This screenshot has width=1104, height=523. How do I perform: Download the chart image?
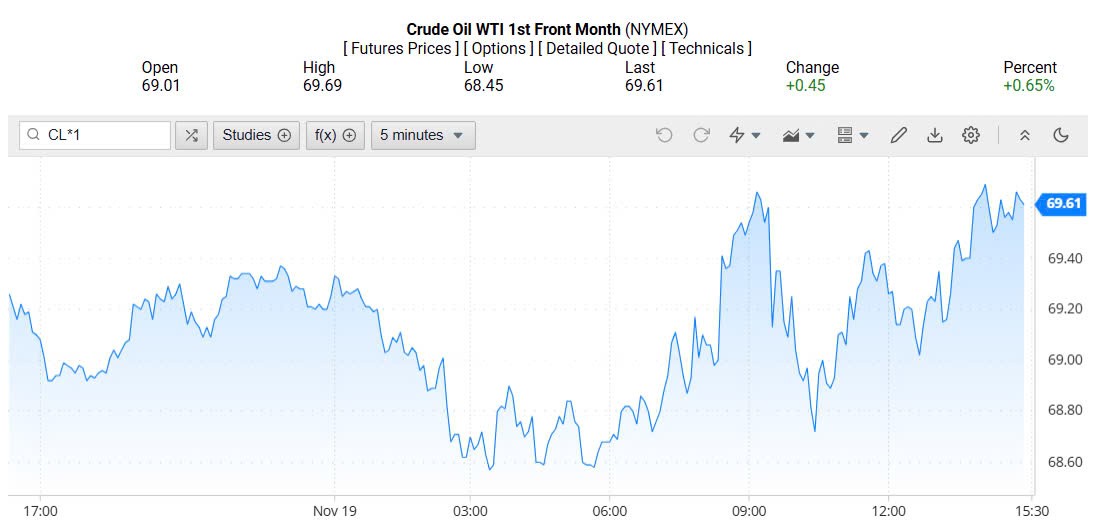(x=934, y=135)
